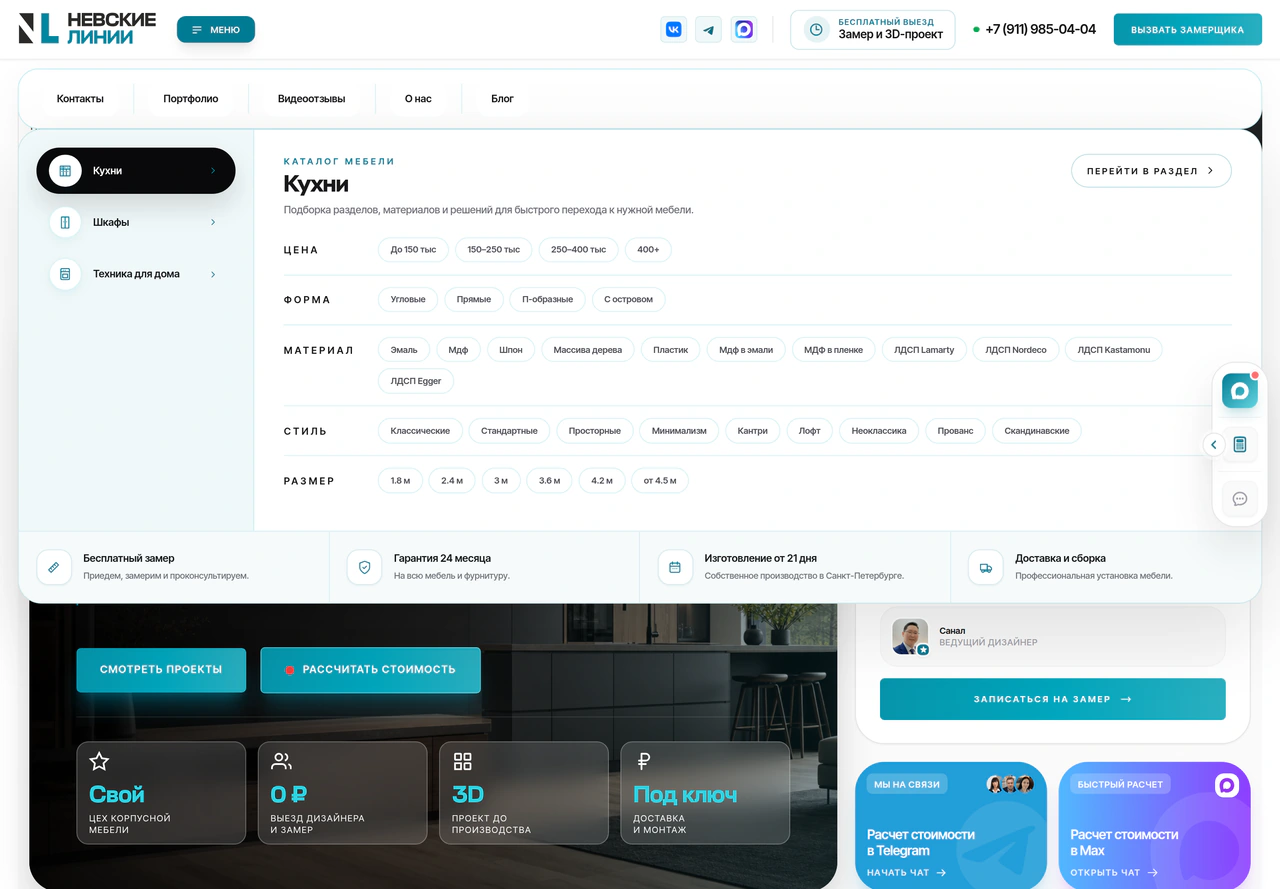Expand Техника для дома chevron
1280x889 pixels.
[x=213, y=274]
